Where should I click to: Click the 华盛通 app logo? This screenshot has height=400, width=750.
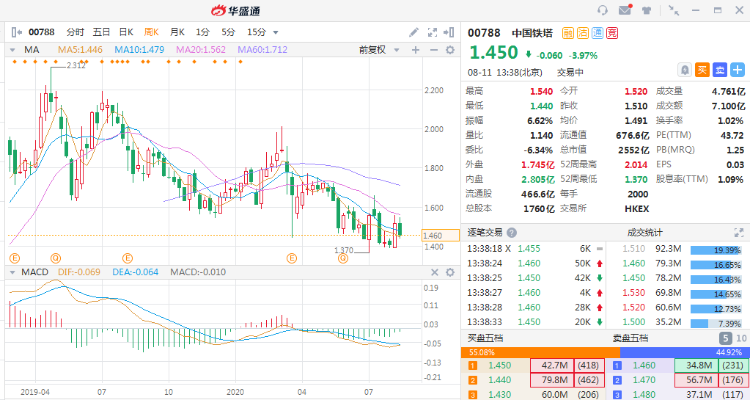[235, 11]
